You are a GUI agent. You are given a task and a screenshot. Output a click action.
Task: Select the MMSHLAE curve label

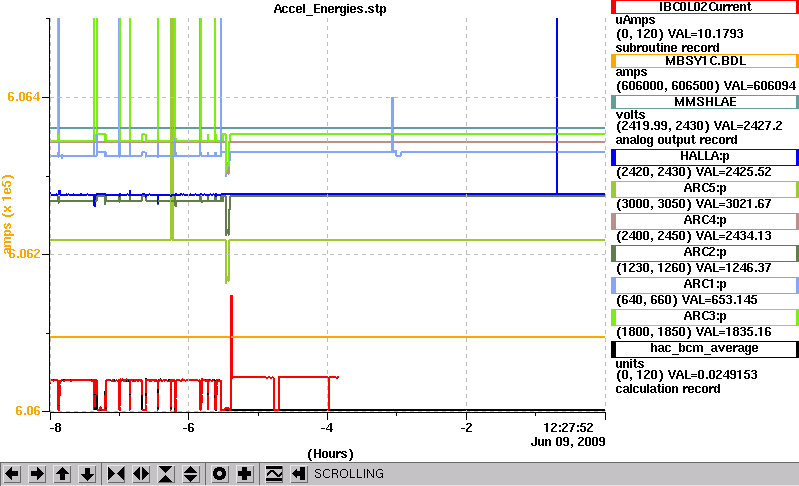[705, 102]
